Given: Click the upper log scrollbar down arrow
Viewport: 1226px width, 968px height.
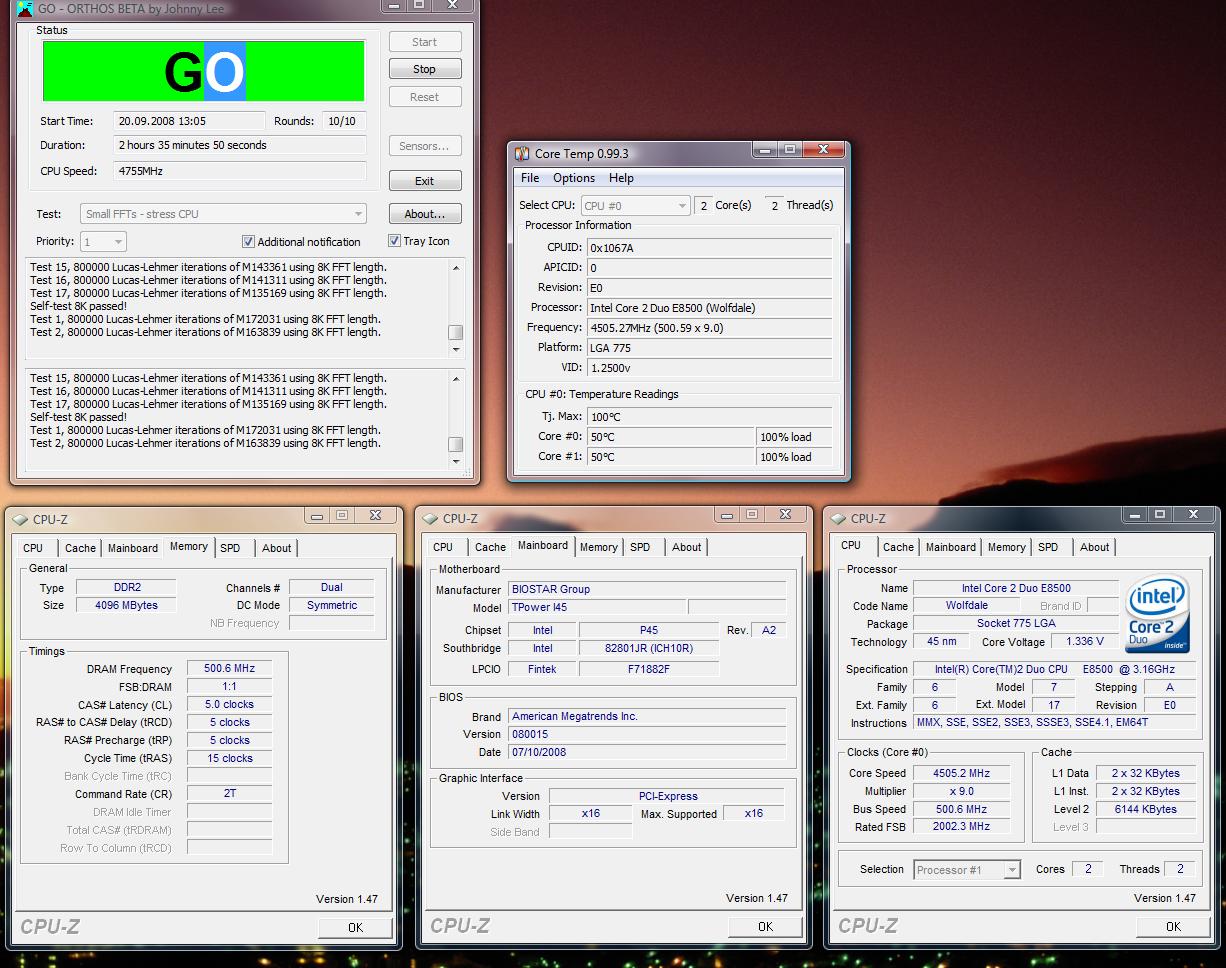Looking at the screenshot, I should pyautogui.click(x=456, y=349).
